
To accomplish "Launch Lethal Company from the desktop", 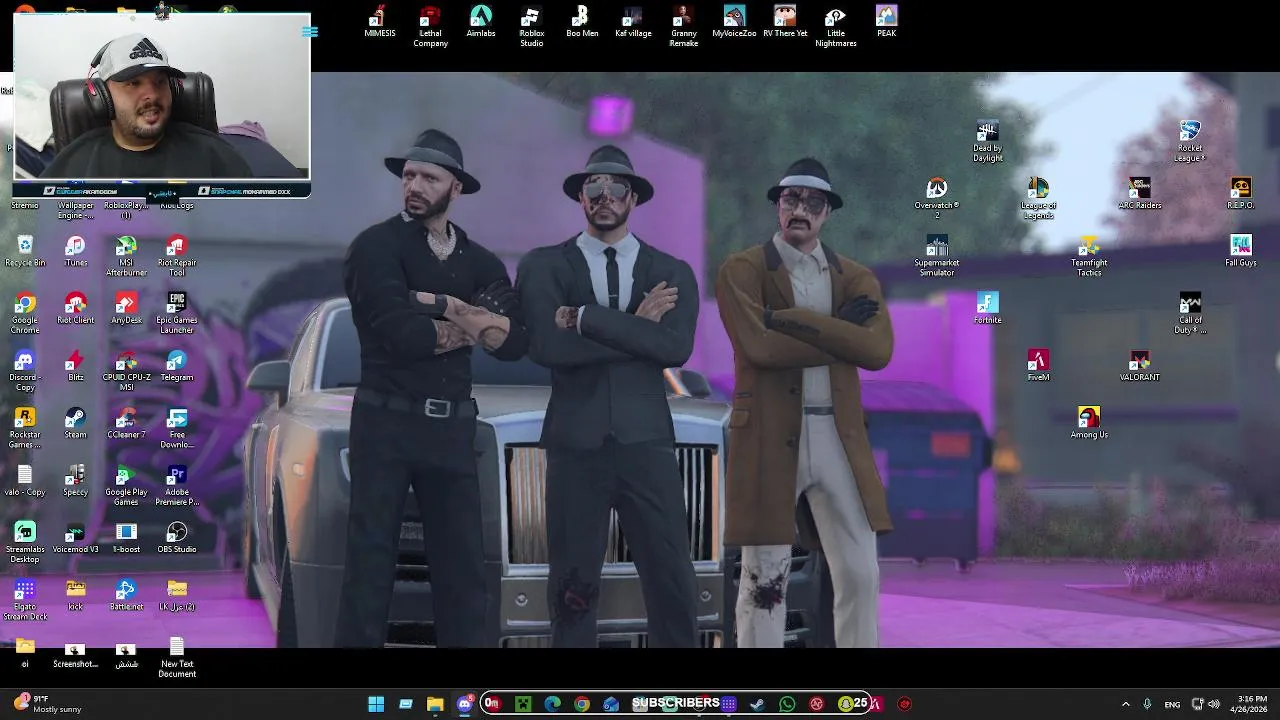I will click(x=430, y=27).
